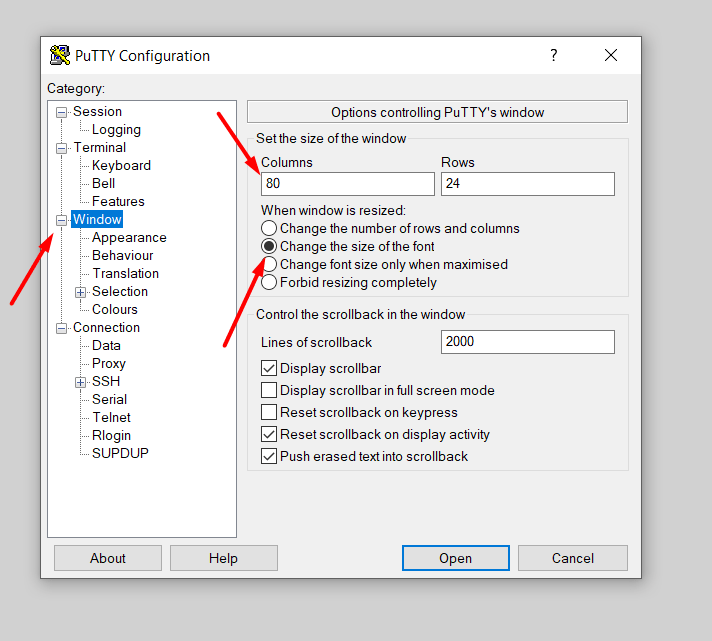Select Change the number of rows and columns
Viewport: 712px width, 641px height.
[391, 228]
